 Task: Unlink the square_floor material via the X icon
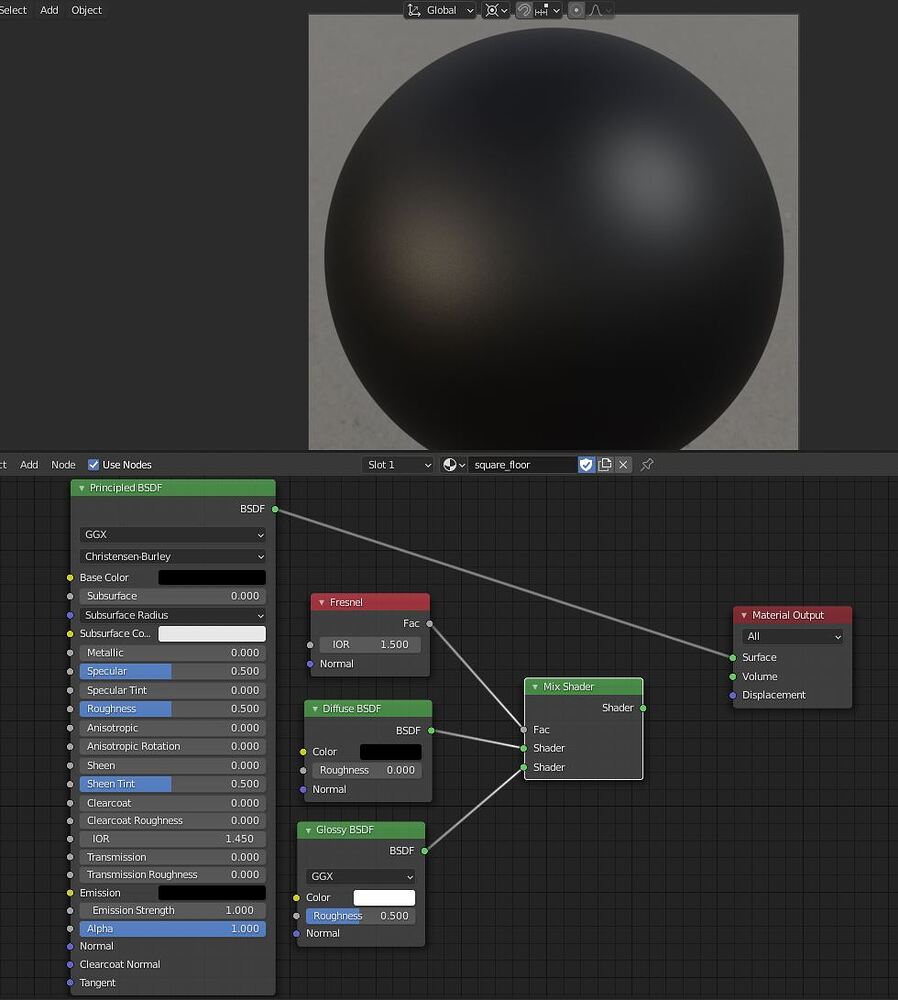pyautogui.click(x=623, y=464)
